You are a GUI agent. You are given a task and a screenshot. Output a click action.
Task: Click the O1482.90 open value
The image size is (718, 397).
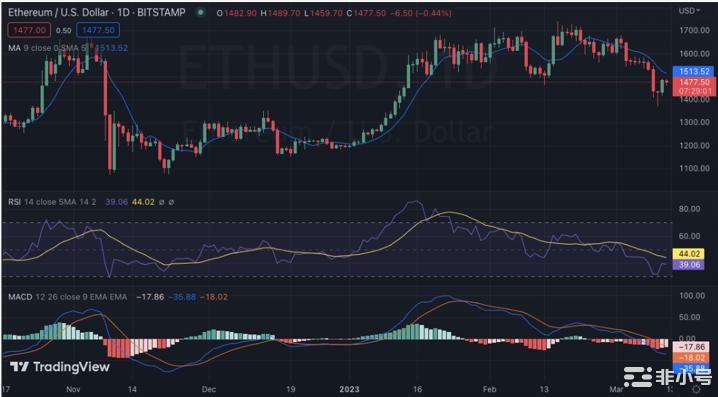click(237, 13)
